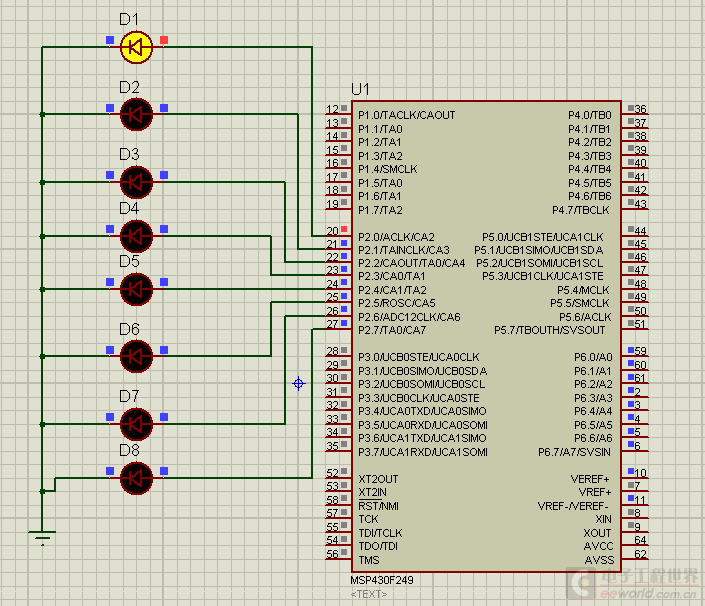Click pin label P2.0/ACLK/CA2

pos(396,237)
